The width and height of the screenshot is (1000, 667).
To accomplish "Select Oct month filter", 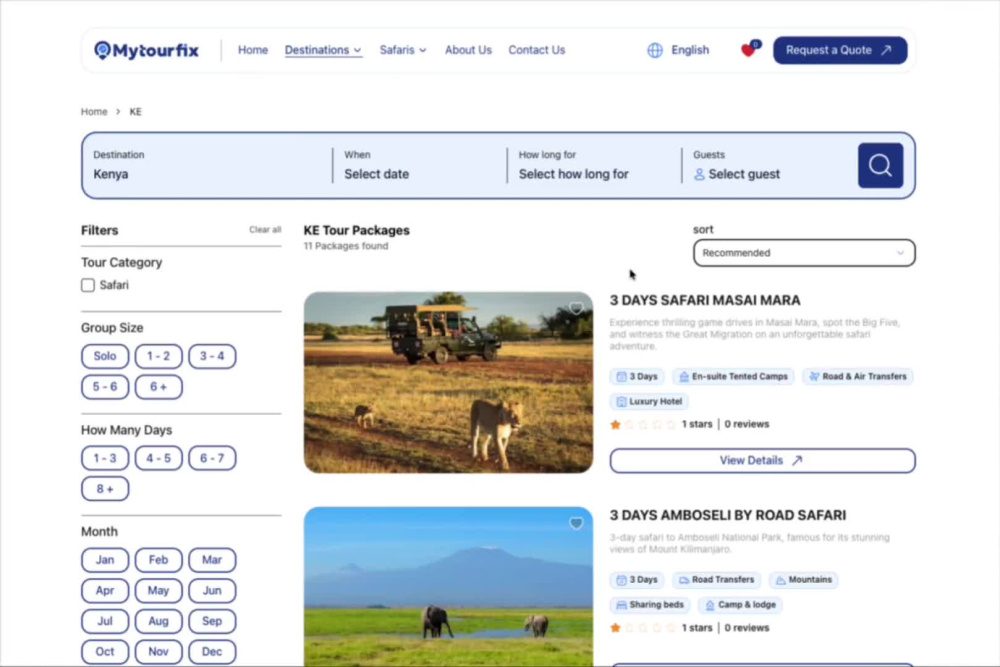I will point(105,652).
